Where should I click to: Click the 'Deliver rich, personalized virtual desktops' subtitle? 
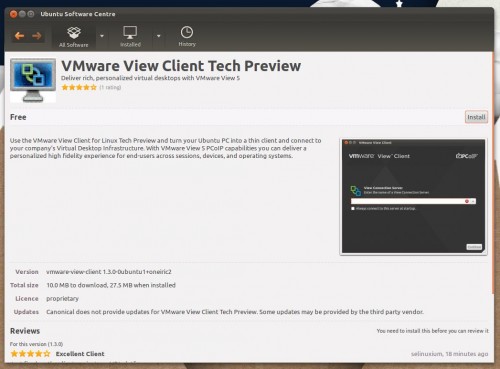pyautogui.click(x=150, y=78)
